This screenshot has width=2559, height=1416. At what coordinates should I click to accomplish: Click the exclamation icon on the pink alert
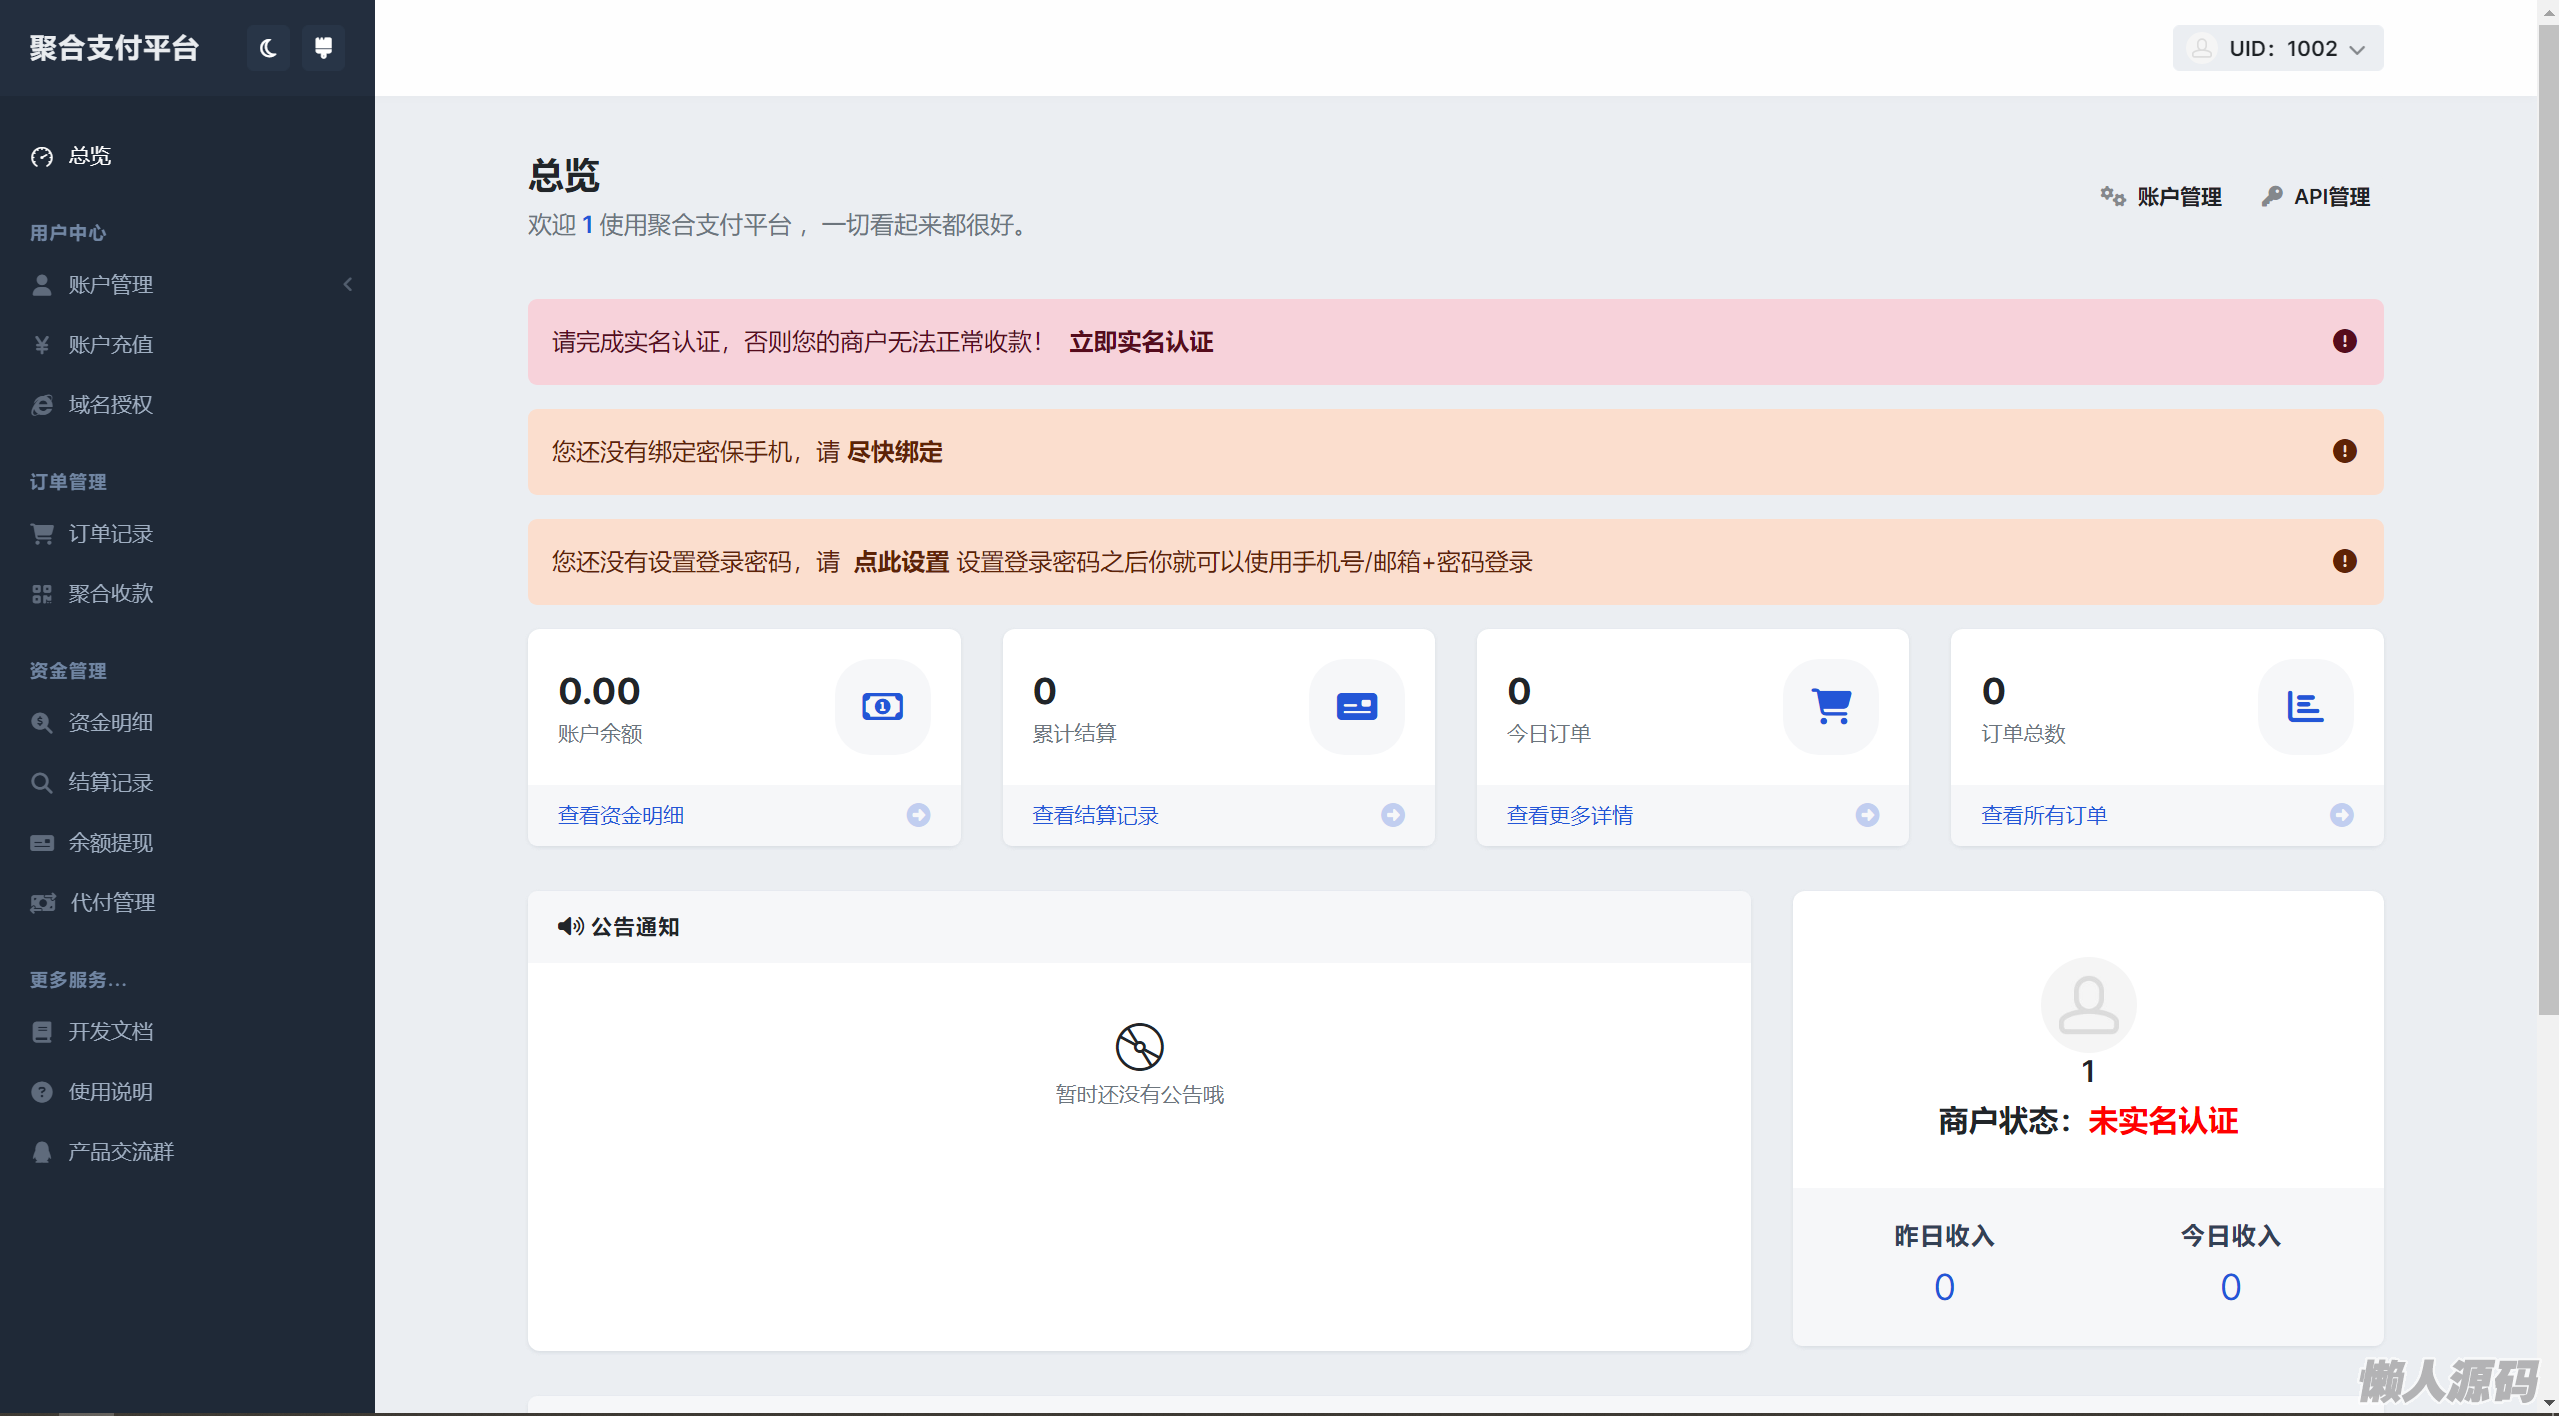[x=2344, y=342]
